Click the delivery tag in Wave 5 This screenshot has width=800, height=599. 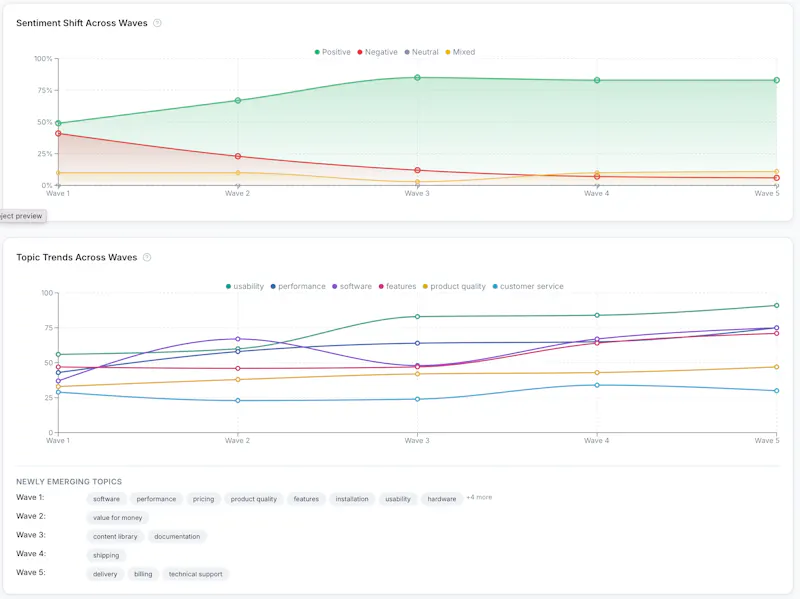point(105,575)
